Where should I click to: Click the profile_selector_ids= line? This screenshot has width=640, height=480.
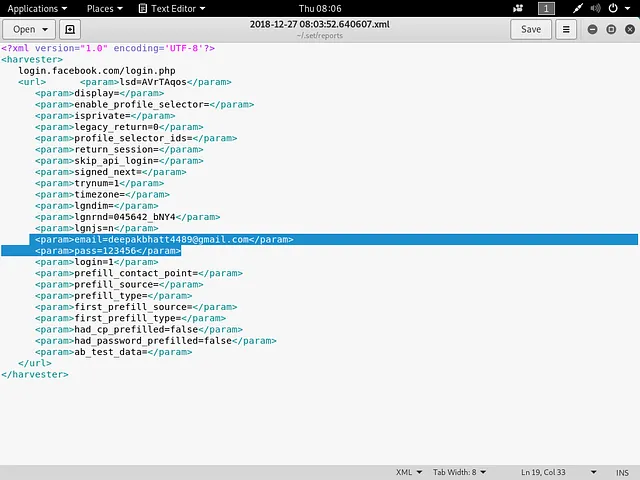tap(136, 138)
